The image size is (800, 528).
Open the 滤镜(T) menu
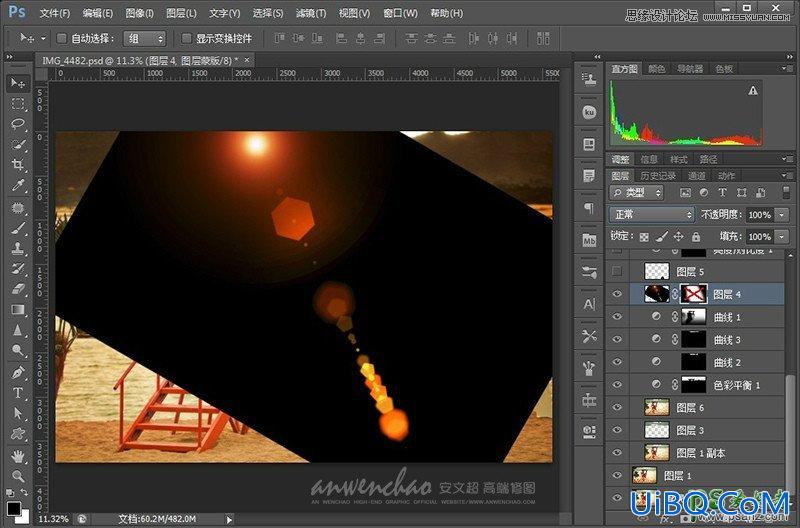[x=311, y=13]
